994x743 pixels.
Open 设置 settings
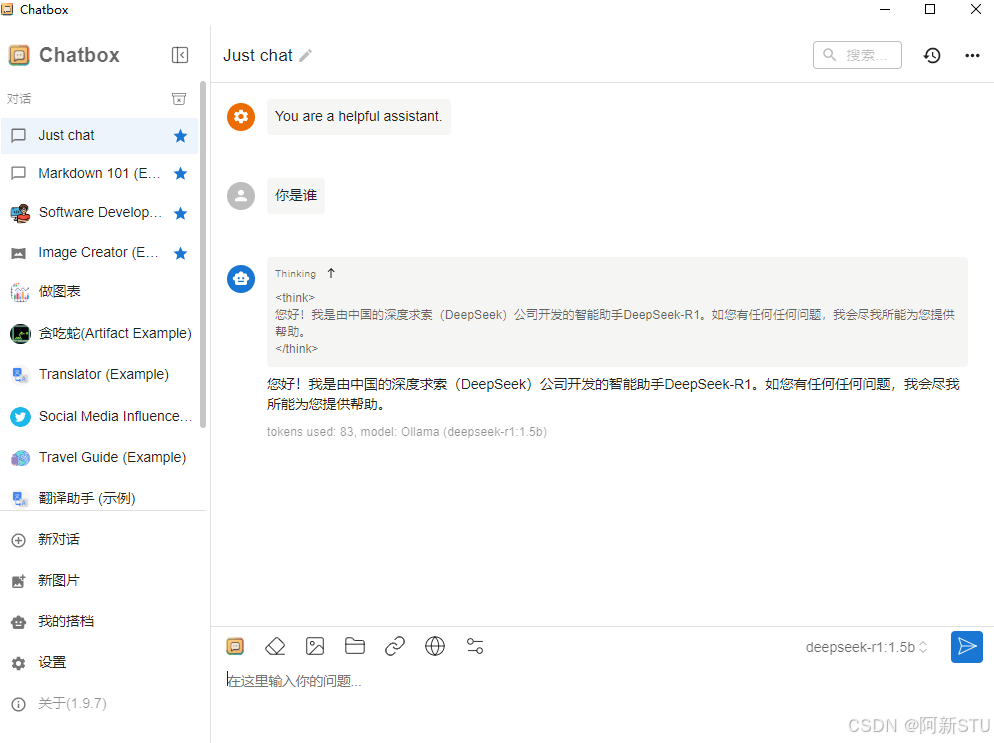(101, 662)
